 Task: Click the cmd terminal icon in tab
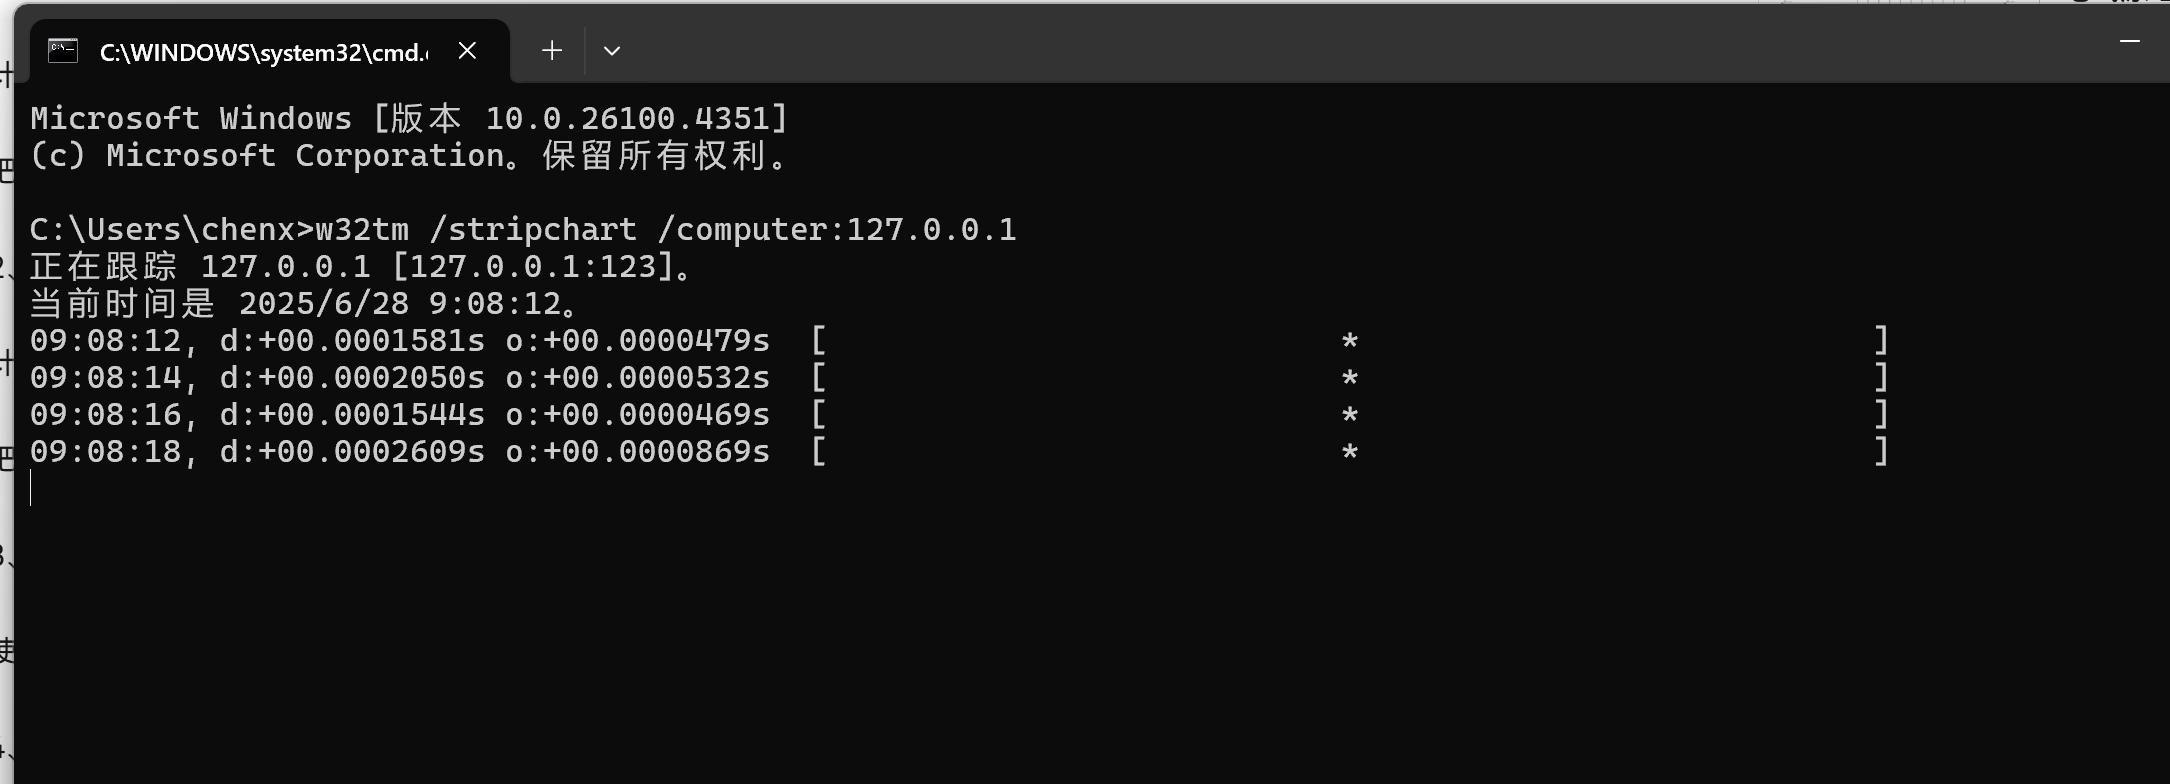click(63, 50)
